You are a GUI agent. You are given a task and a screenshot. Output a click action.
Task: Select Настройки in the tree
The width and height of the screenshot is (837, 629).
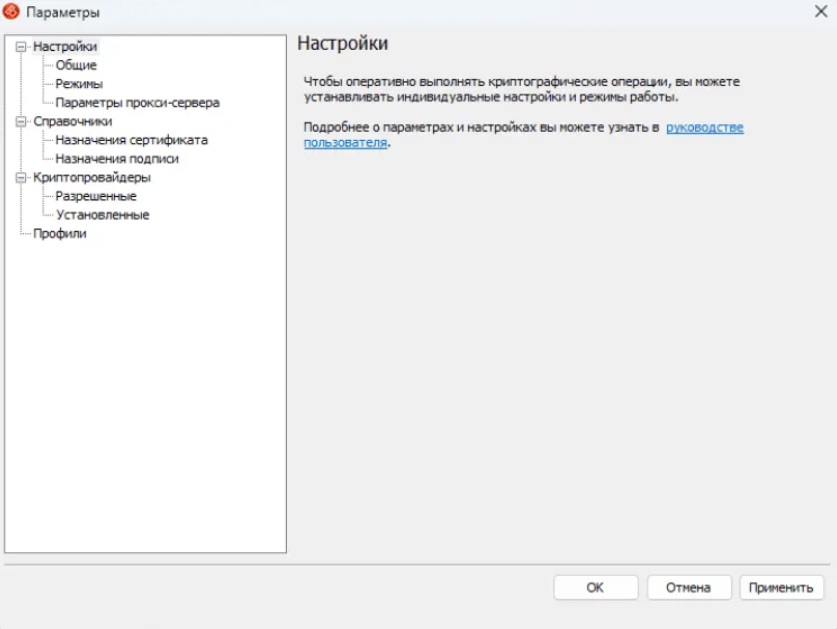click(x=65, y=46)
